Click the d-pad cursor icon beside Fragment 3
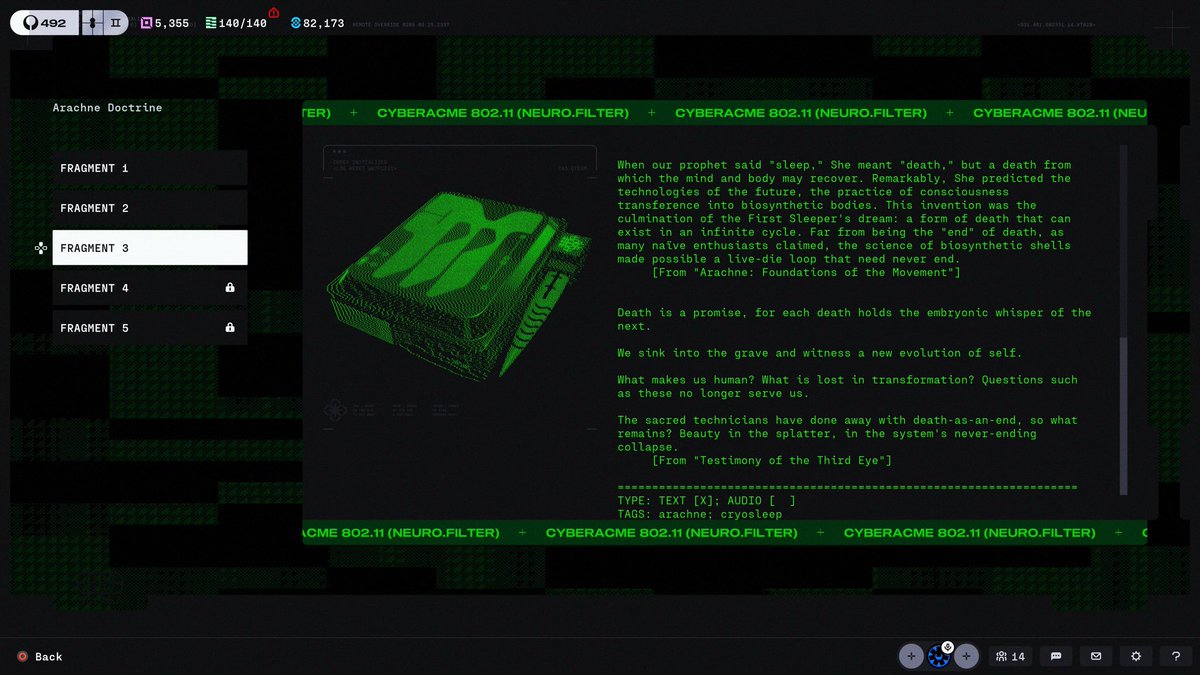The image size is (1200, 675). coord(41,248)
